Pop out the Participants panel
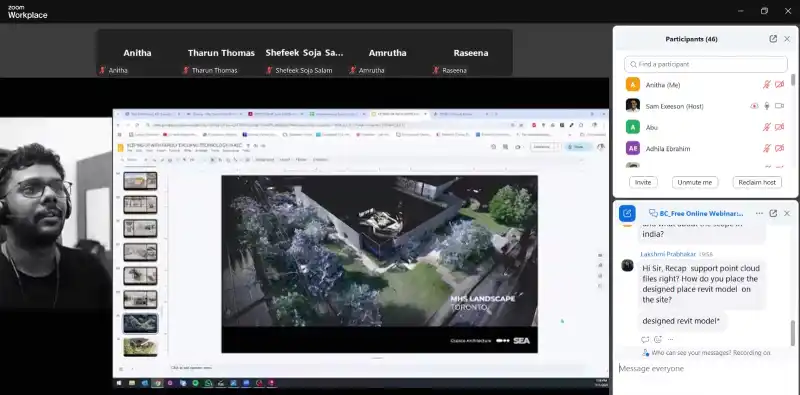Image resolution: width=800 pixels, height=395 pixels. pos(773,39)
